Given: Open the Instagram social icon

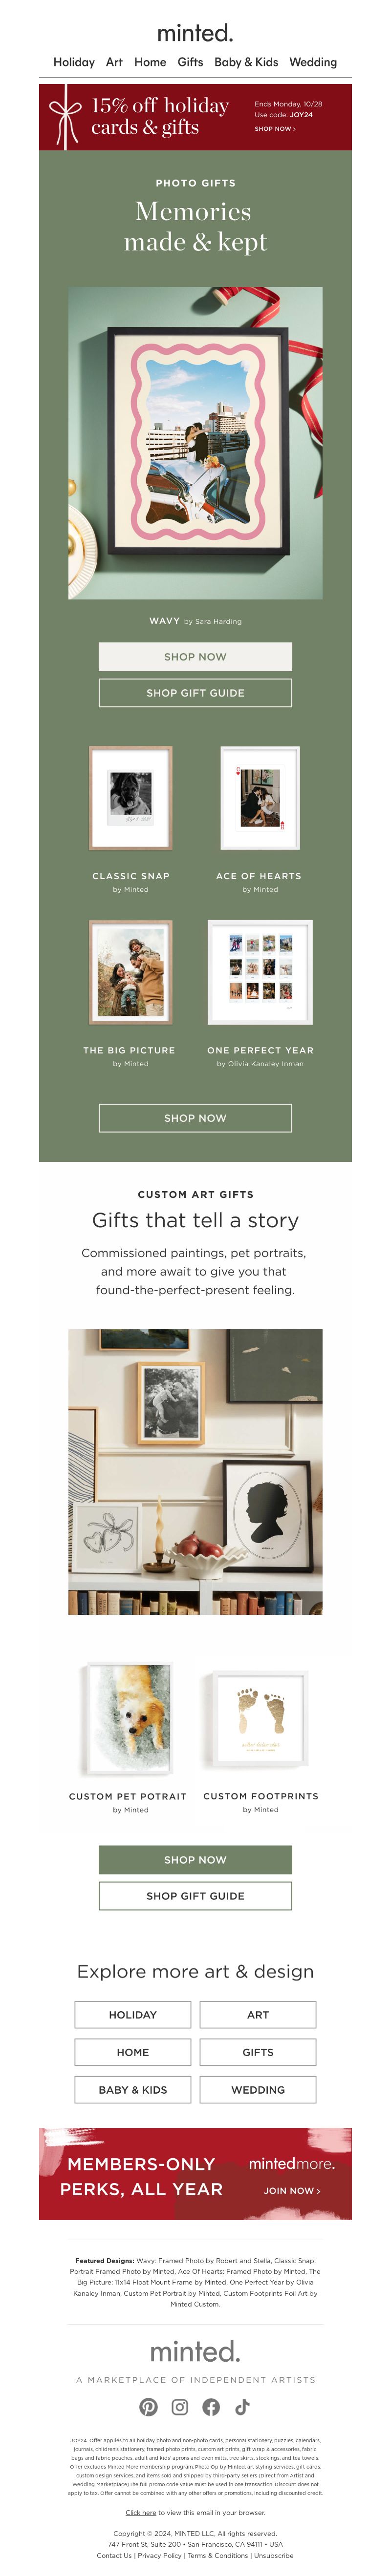Looking at the screenshot, I should coord(180,2407).
